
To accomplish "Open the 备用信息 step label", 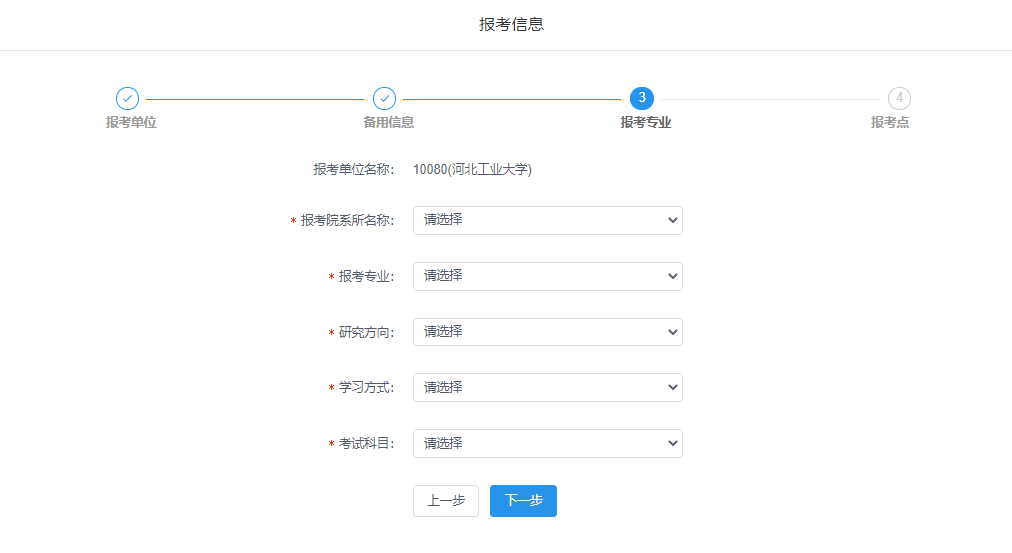I will coord(388,122).
